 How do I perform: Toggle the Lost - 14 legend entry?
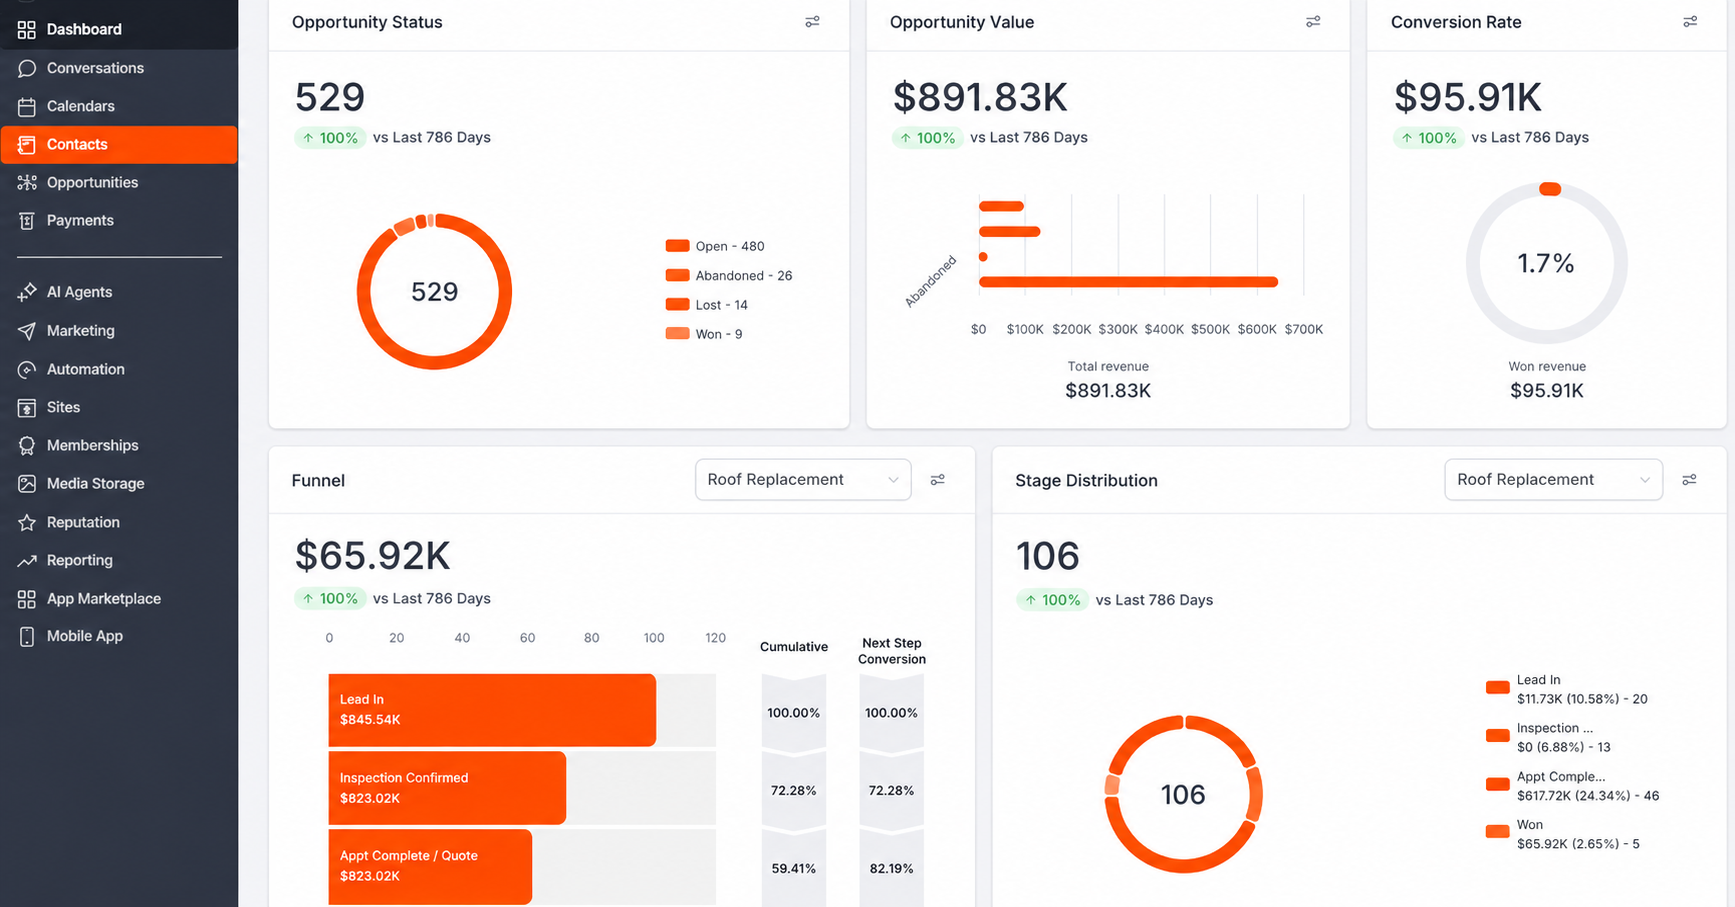click(707, 304)
